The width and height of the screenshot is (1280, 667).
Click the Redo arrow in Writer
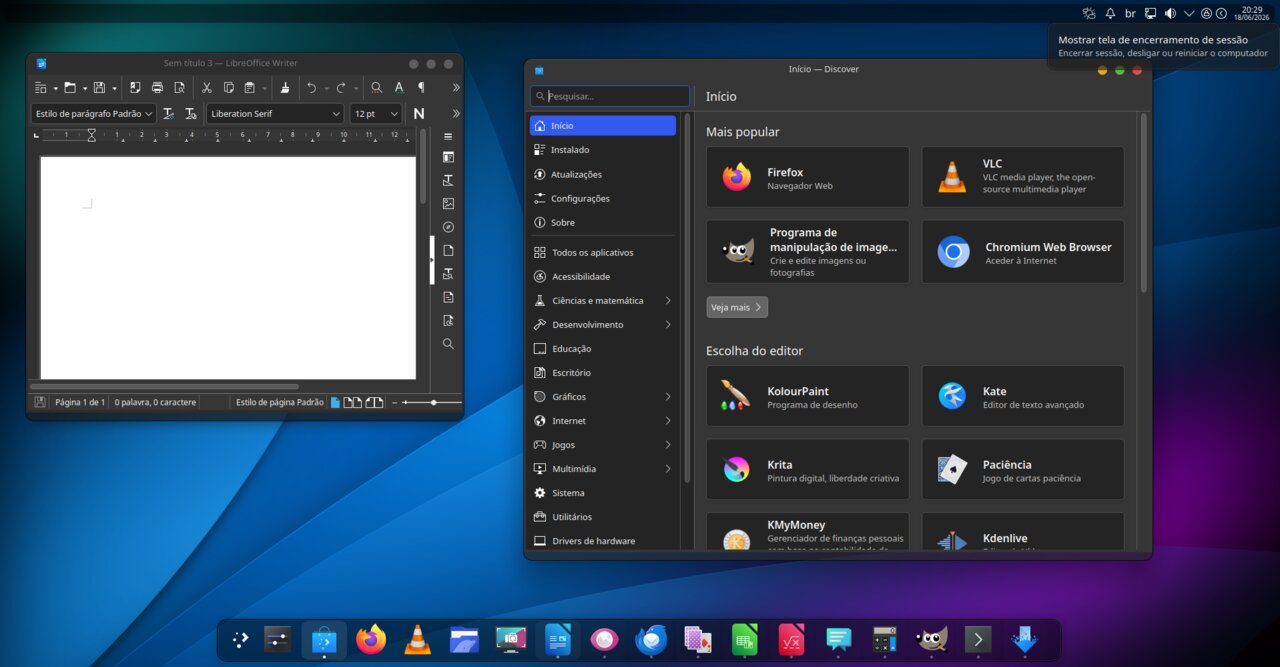pos(341,88)
